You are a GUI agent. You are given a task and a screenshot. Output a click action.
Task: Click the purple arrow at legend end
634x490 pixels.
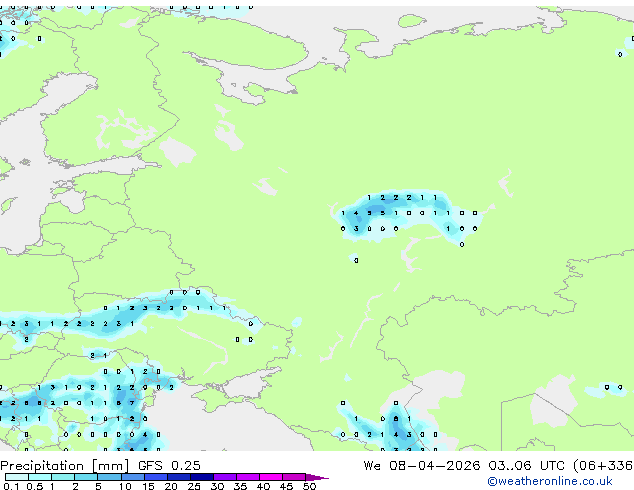tap(317, 477)
